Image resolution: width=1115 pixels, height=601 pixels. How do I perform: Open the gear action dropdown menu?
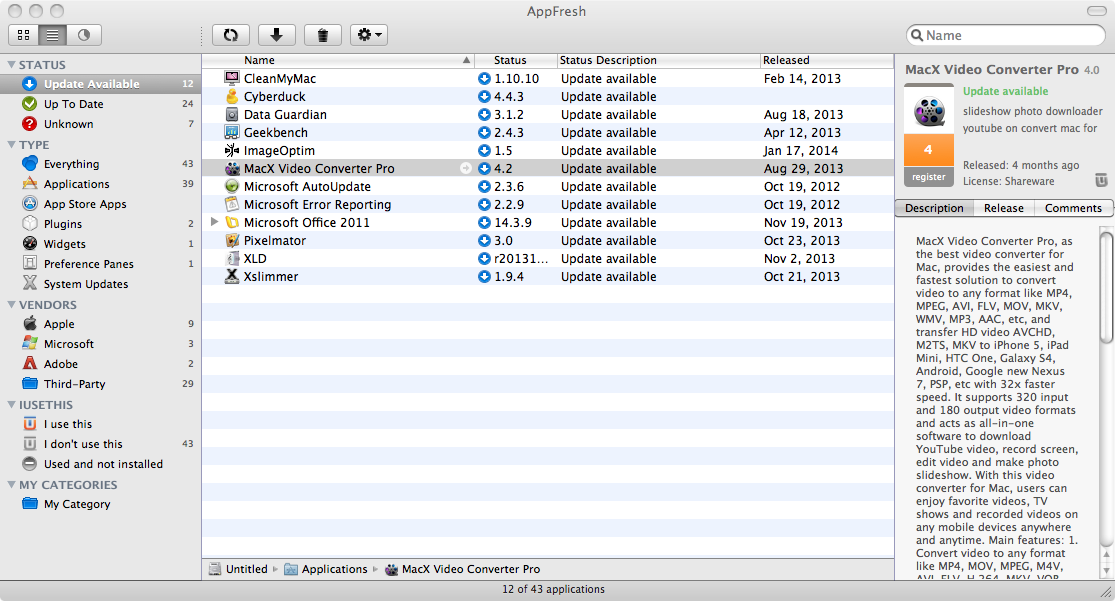[x=369, y=35]
